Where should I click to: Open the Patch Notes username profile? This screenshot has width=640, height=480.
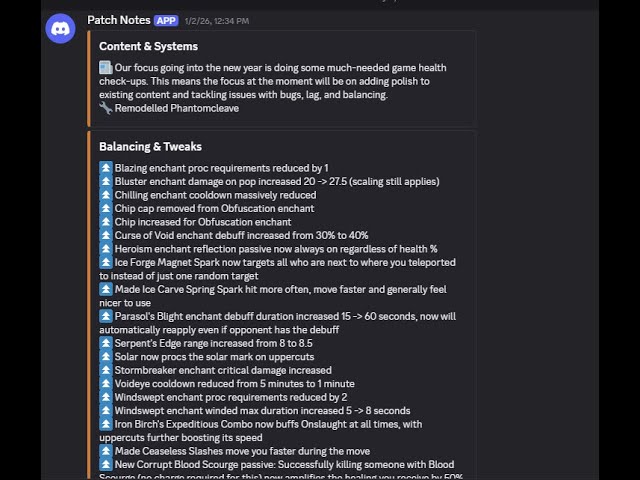(x=118, y=20)
